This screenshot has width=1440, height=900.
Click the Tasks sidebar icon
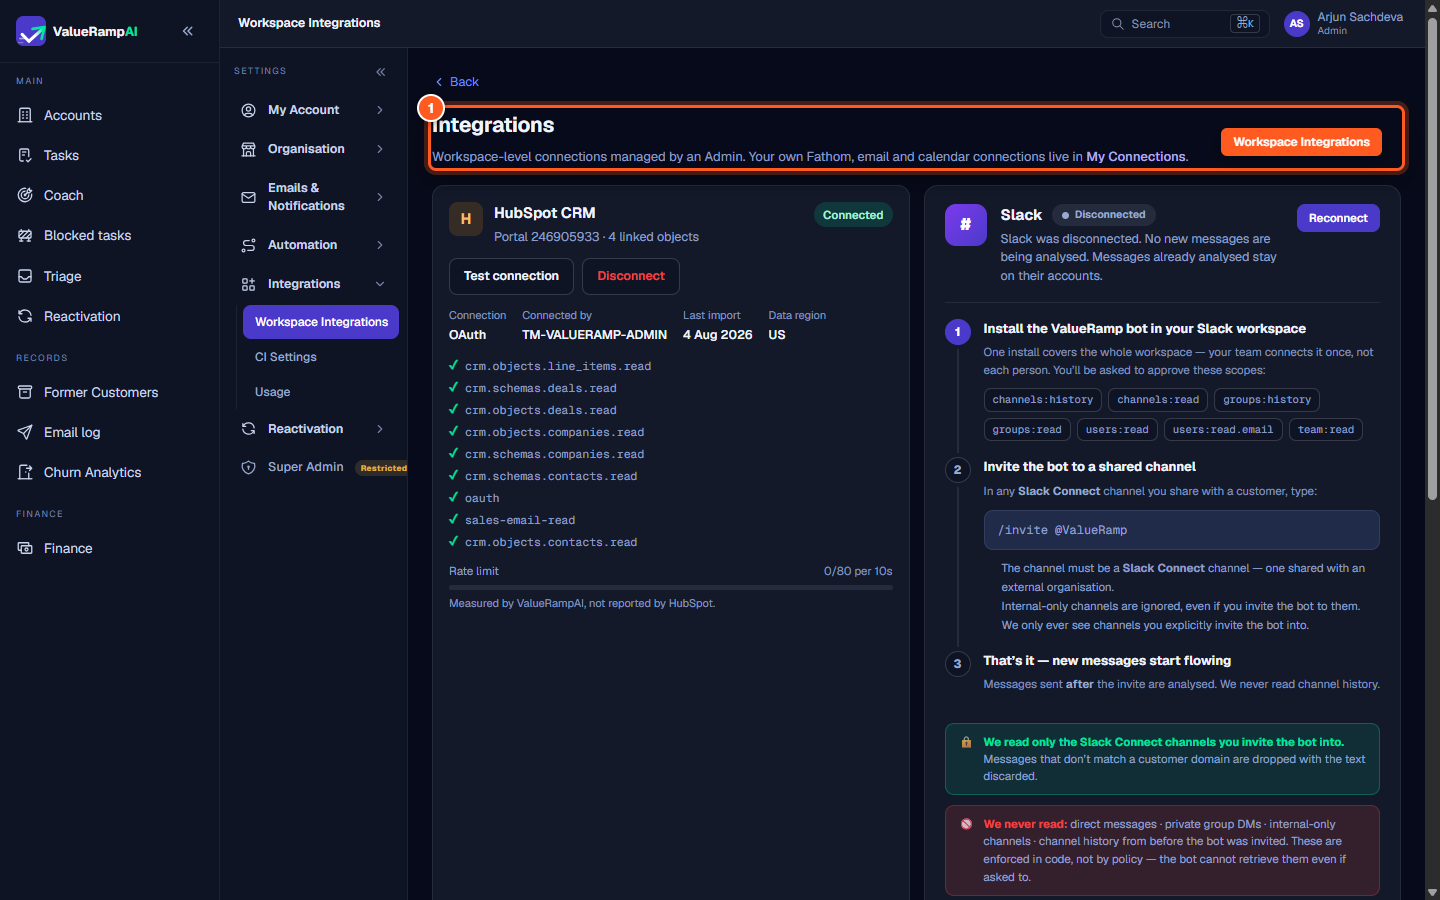pyautogui.click(x=25, y=155)
